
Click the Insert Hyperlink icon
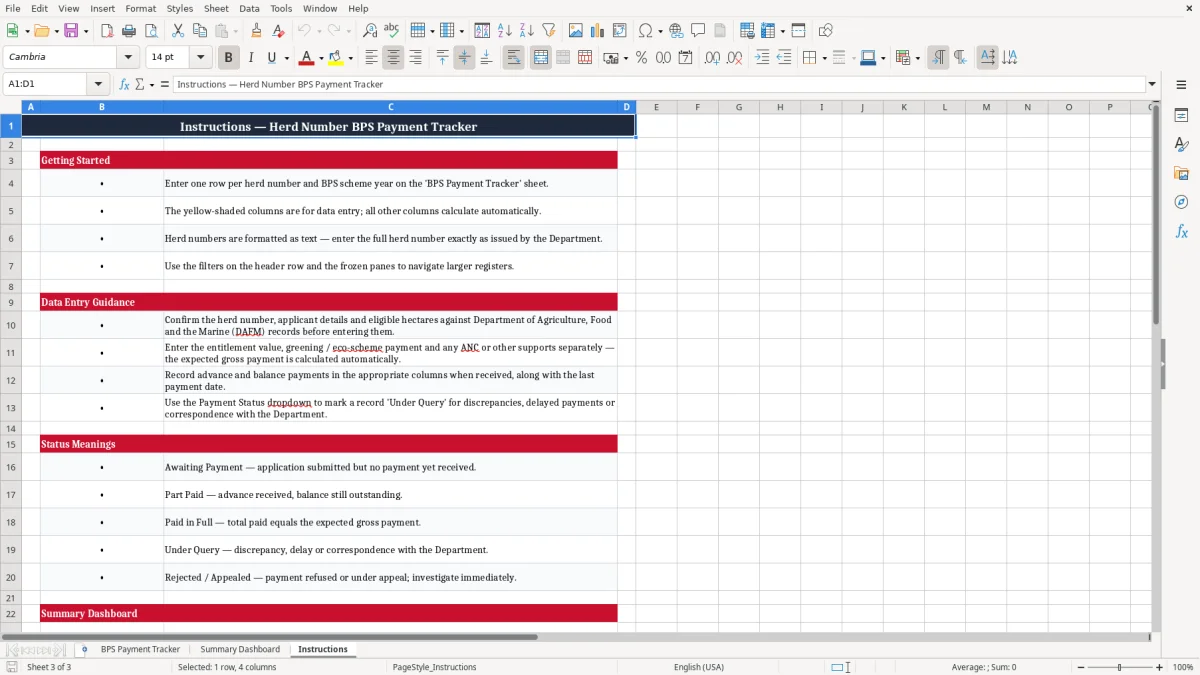676,31
